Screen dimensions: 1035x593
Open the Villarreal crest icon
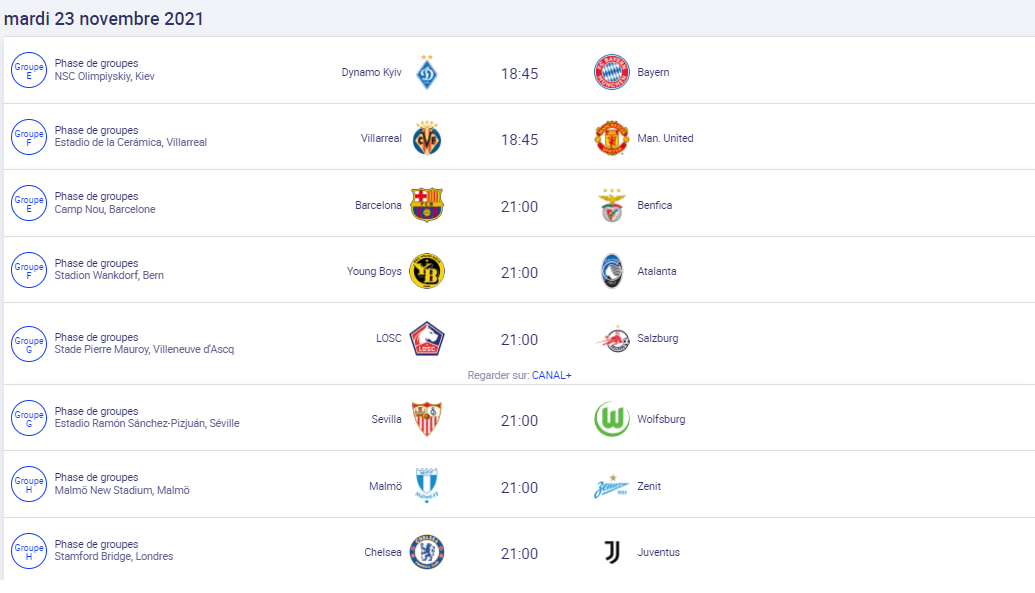(427, 138)
